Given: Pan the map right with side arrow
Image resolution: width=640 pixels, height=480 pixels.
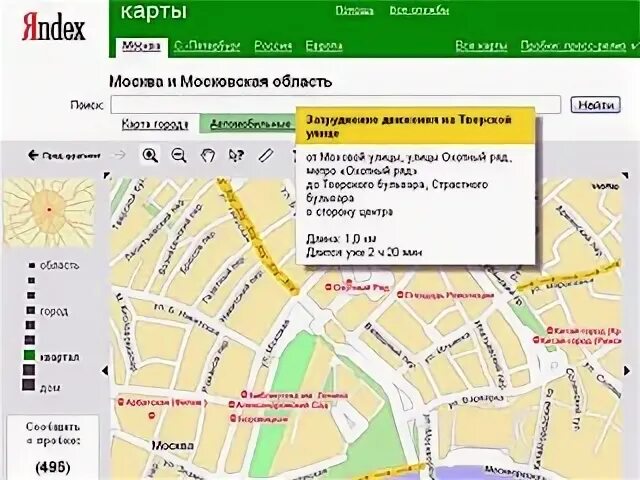Looking at the screenshot, I should tap(627, 371).
